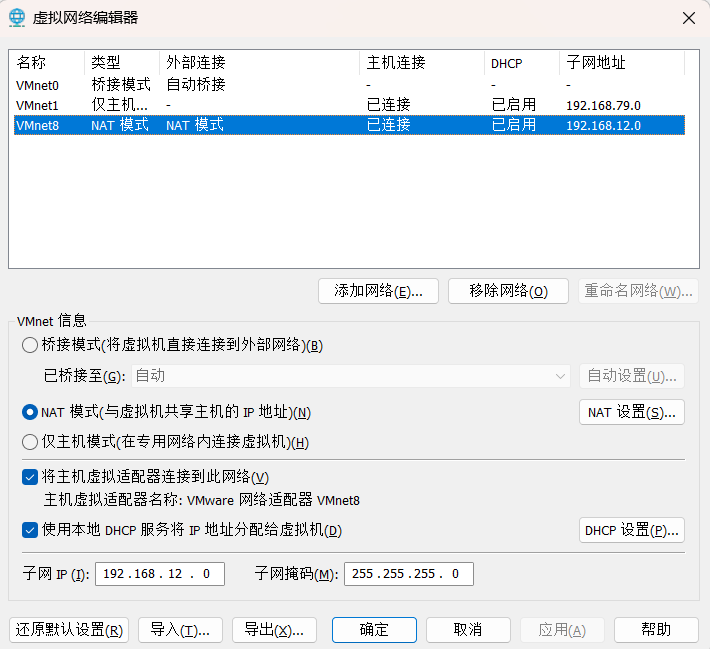
Task: Click the 外部连接 column header
Action: coord(260,62)
